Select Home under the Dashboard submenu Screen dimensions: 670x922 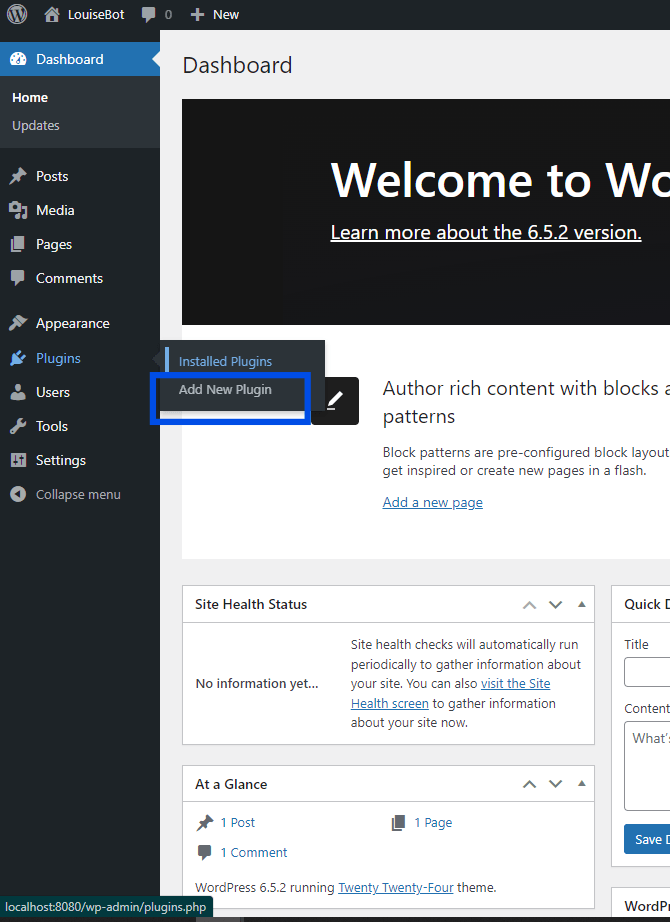pyautogui.click(x=30, y=98)
